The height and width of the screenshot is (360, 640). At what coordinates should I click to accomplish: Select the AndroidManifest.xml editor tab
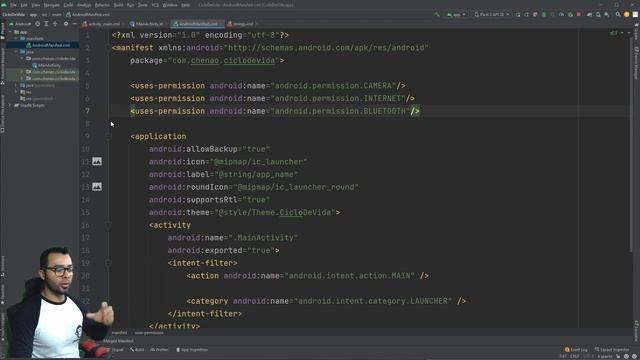coord(197,24)
